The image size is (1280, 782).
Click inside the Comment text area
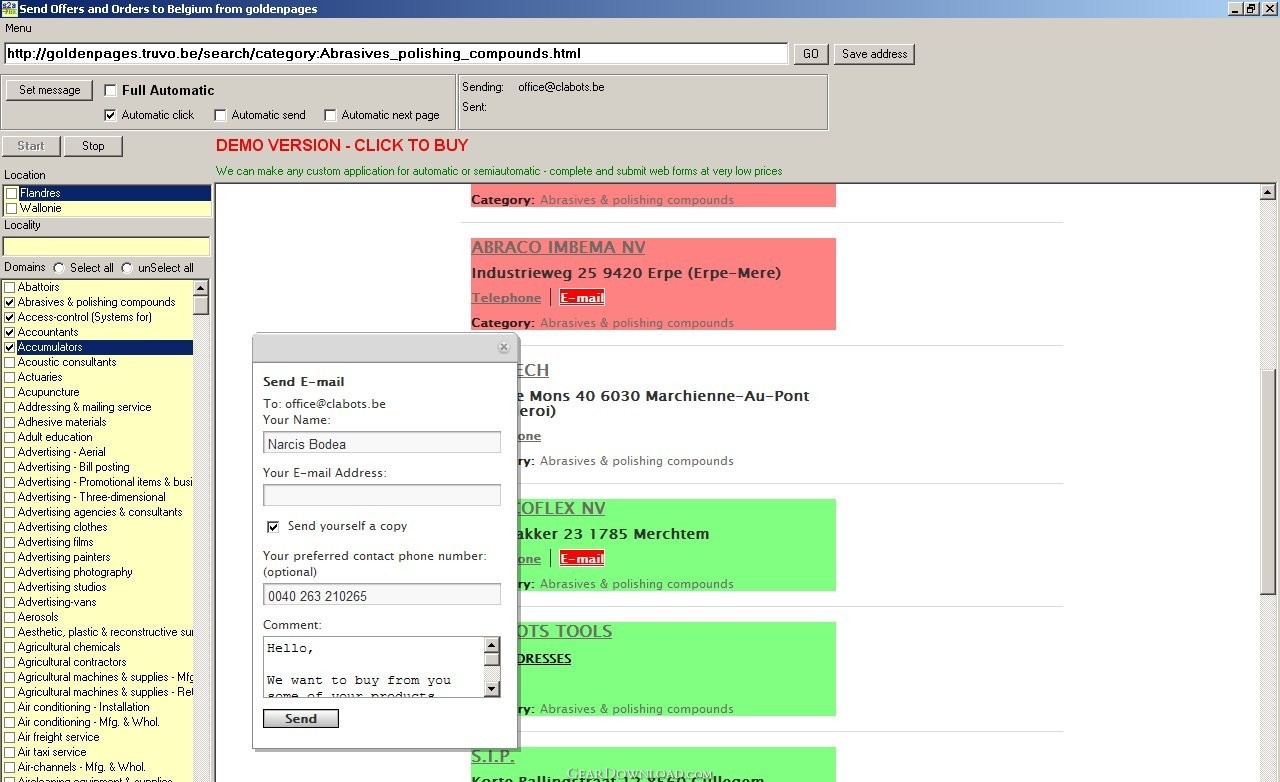coord(374,667)
